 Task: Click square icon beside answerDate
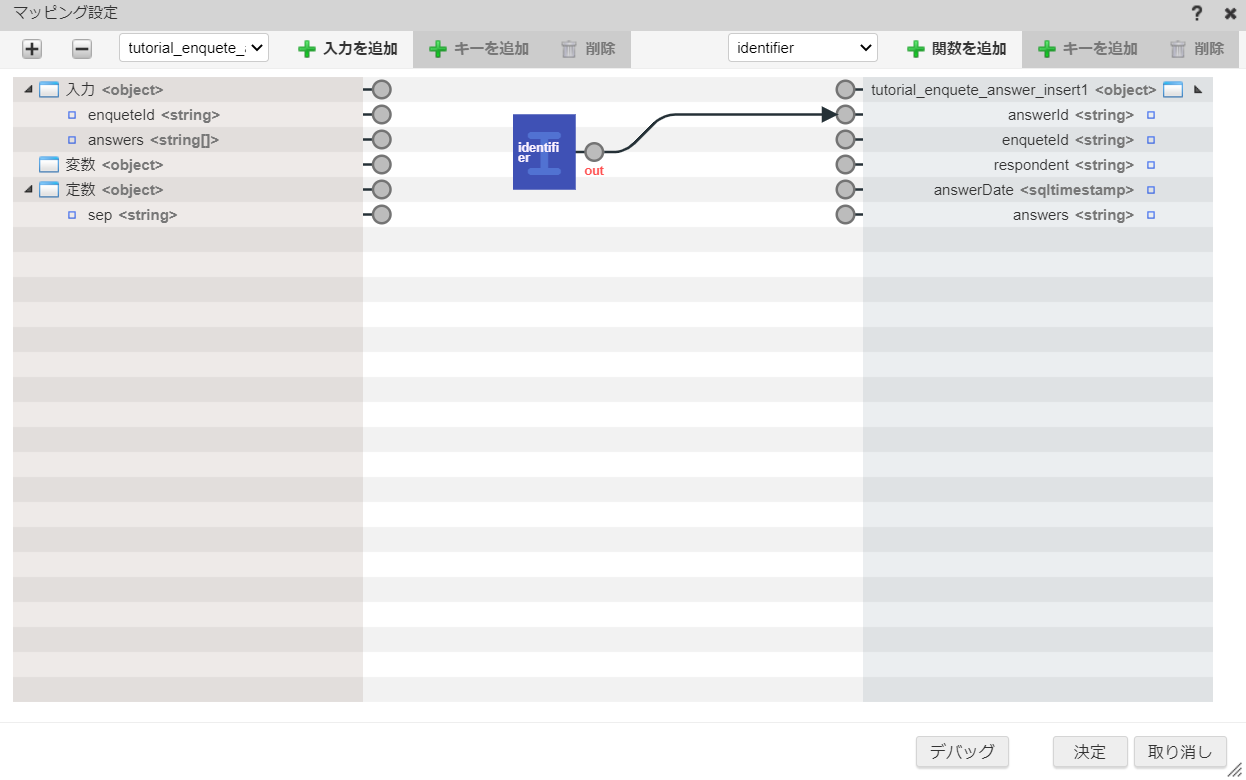[x=1151, y=190]
